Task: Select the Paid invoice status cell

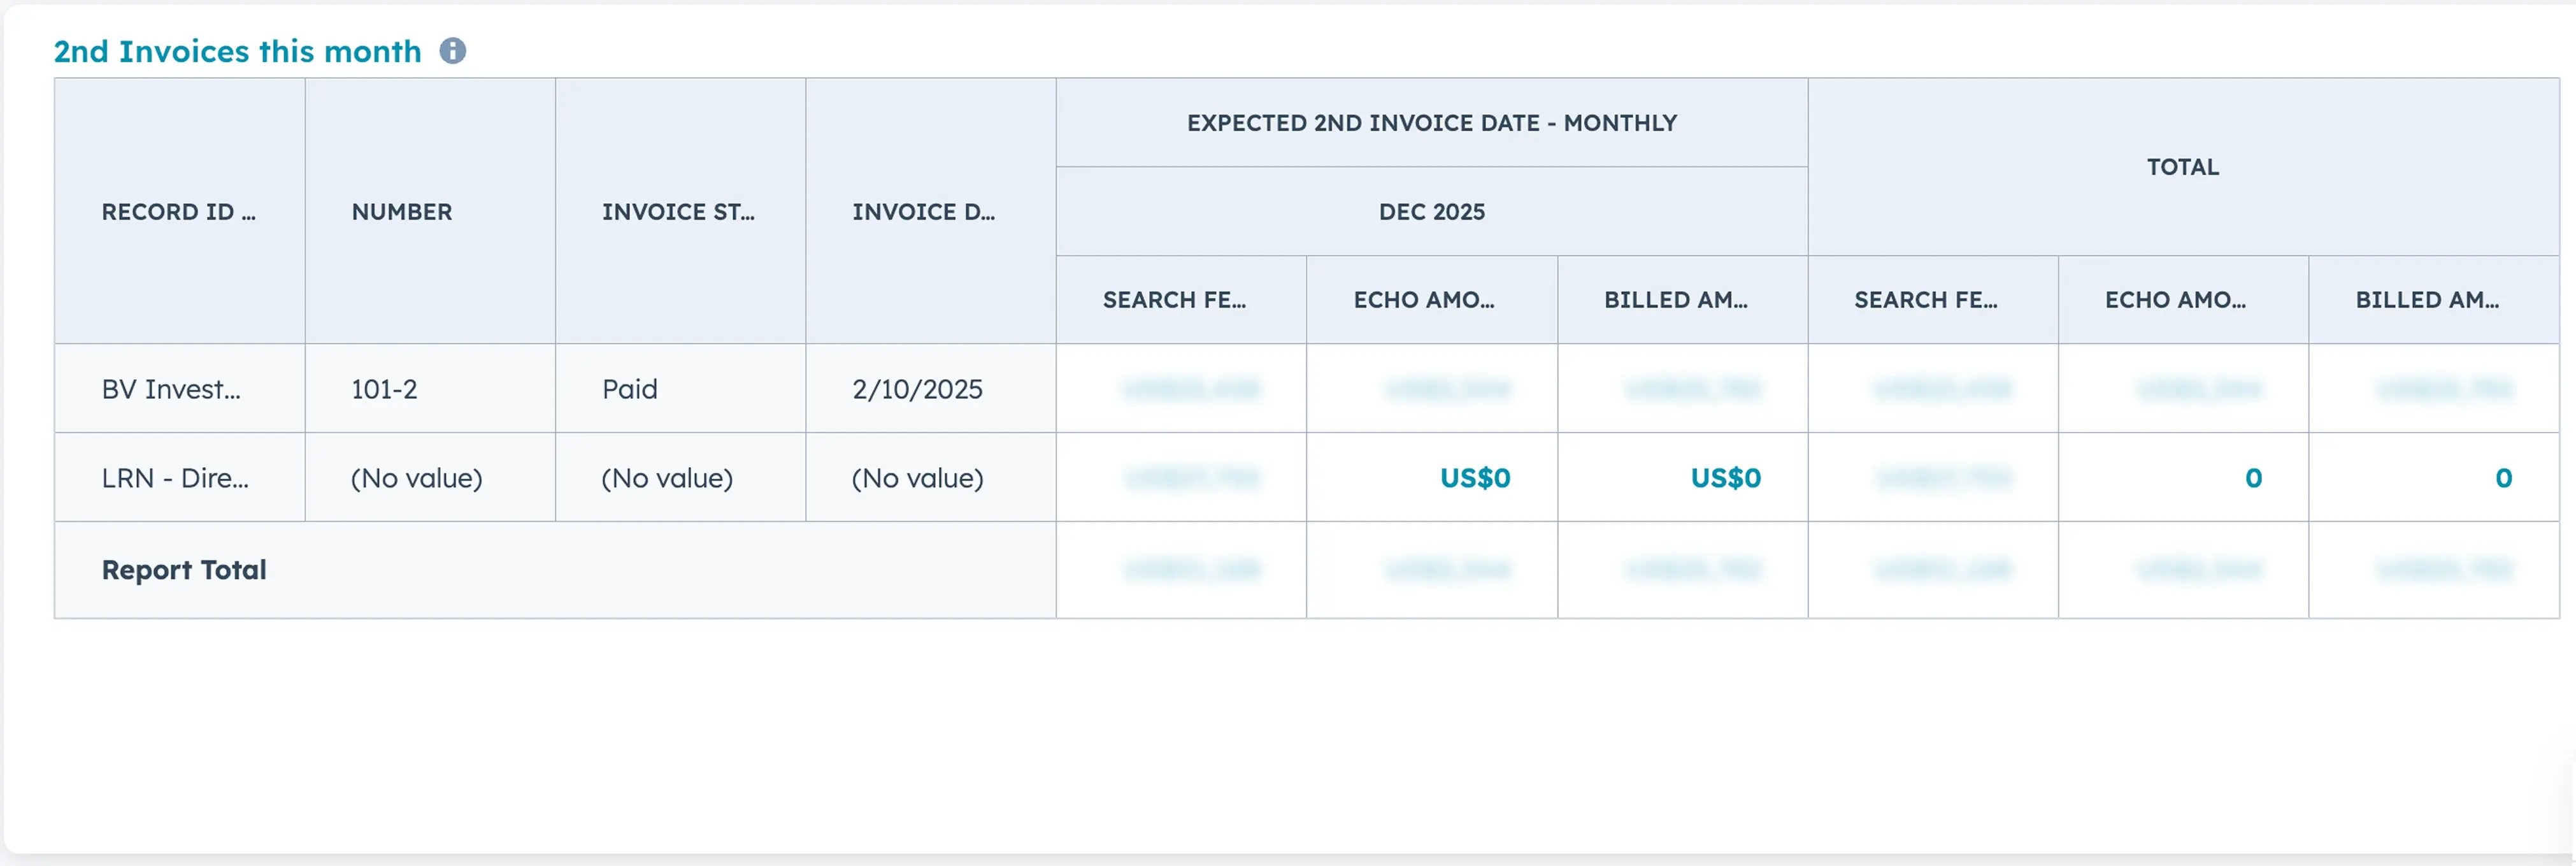Action: click(629, 389)
